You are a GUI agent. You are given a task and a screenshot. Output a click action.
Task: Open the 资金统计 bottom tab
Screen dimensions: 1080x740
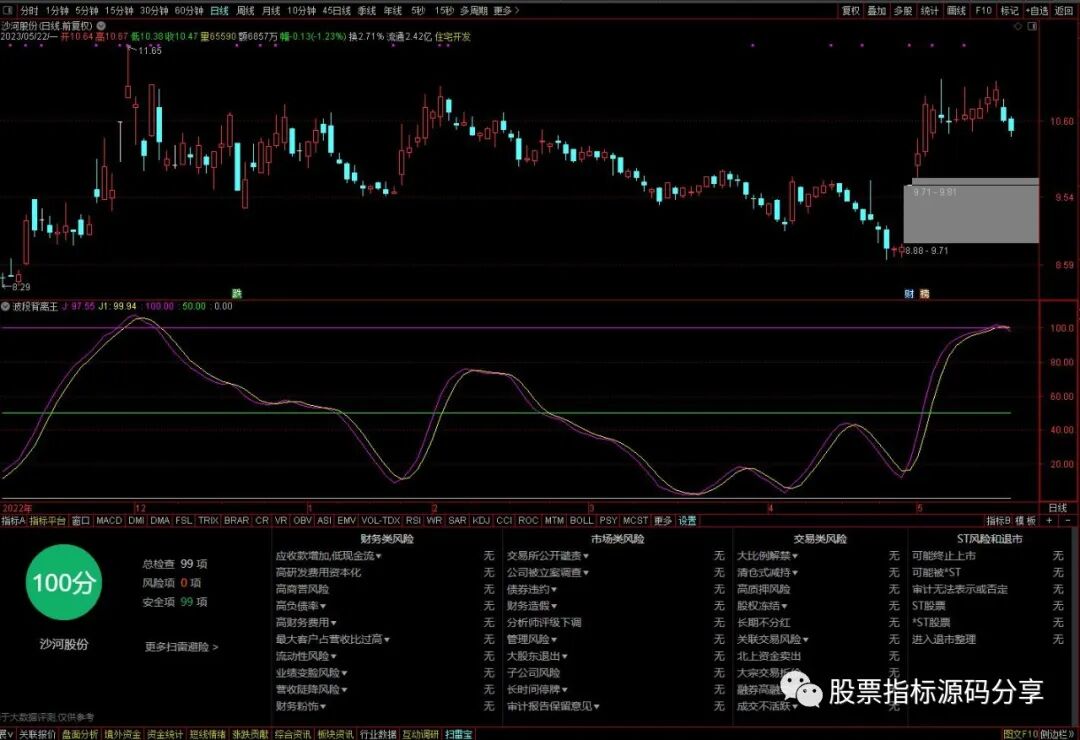[164, 734]
